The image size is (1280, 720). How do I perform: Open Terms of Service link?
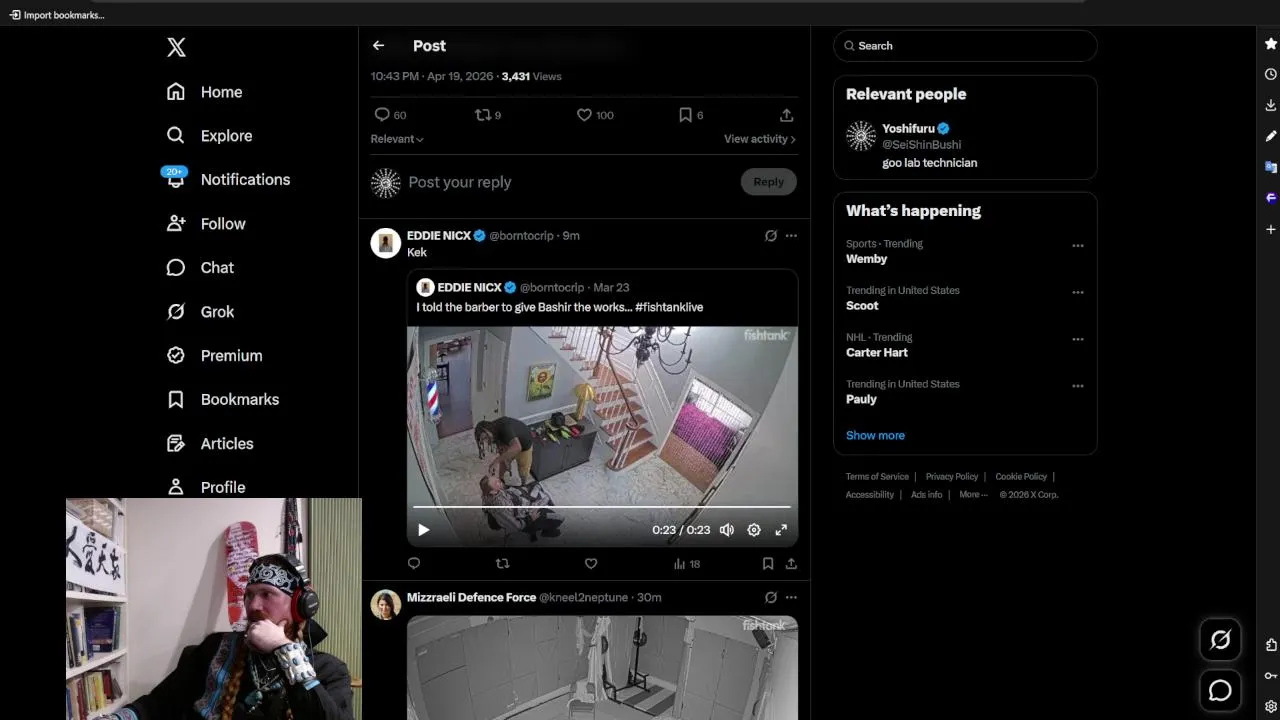(877, 477)
